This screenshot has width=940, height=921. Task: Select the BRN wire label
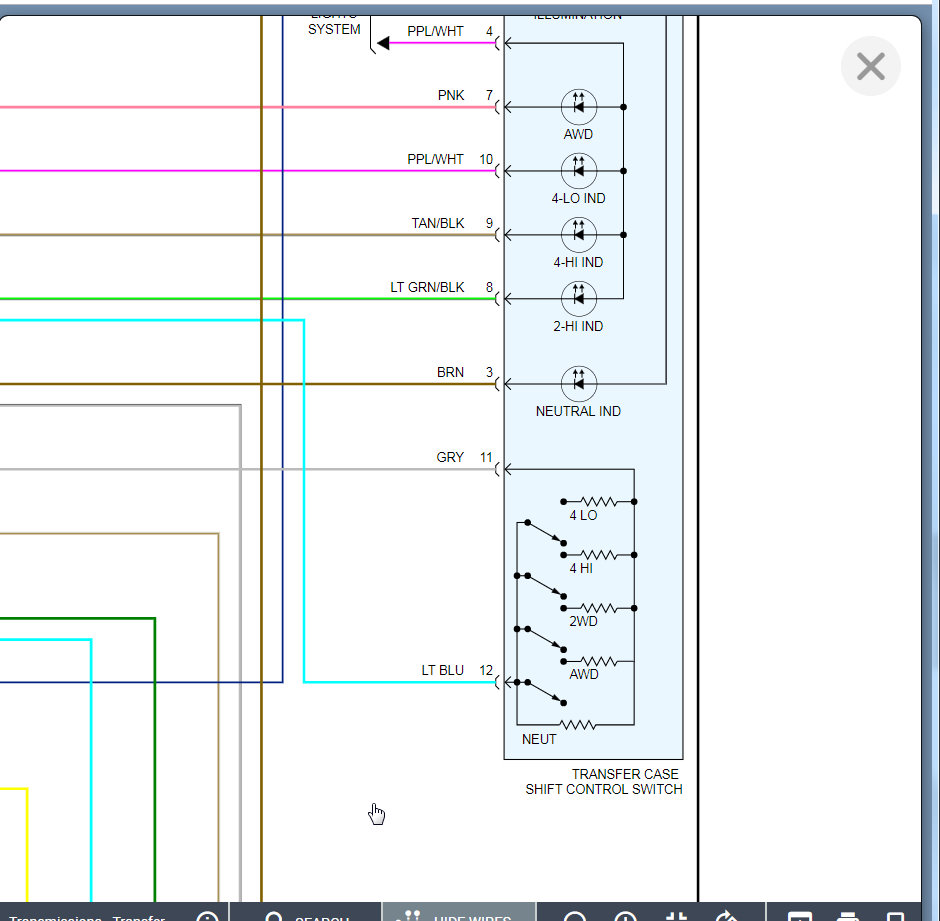tap(450, 372)
